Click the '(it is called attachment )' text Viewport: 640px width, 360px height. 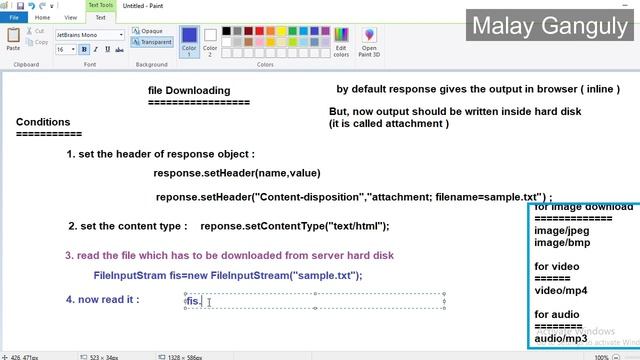point(389,124)
